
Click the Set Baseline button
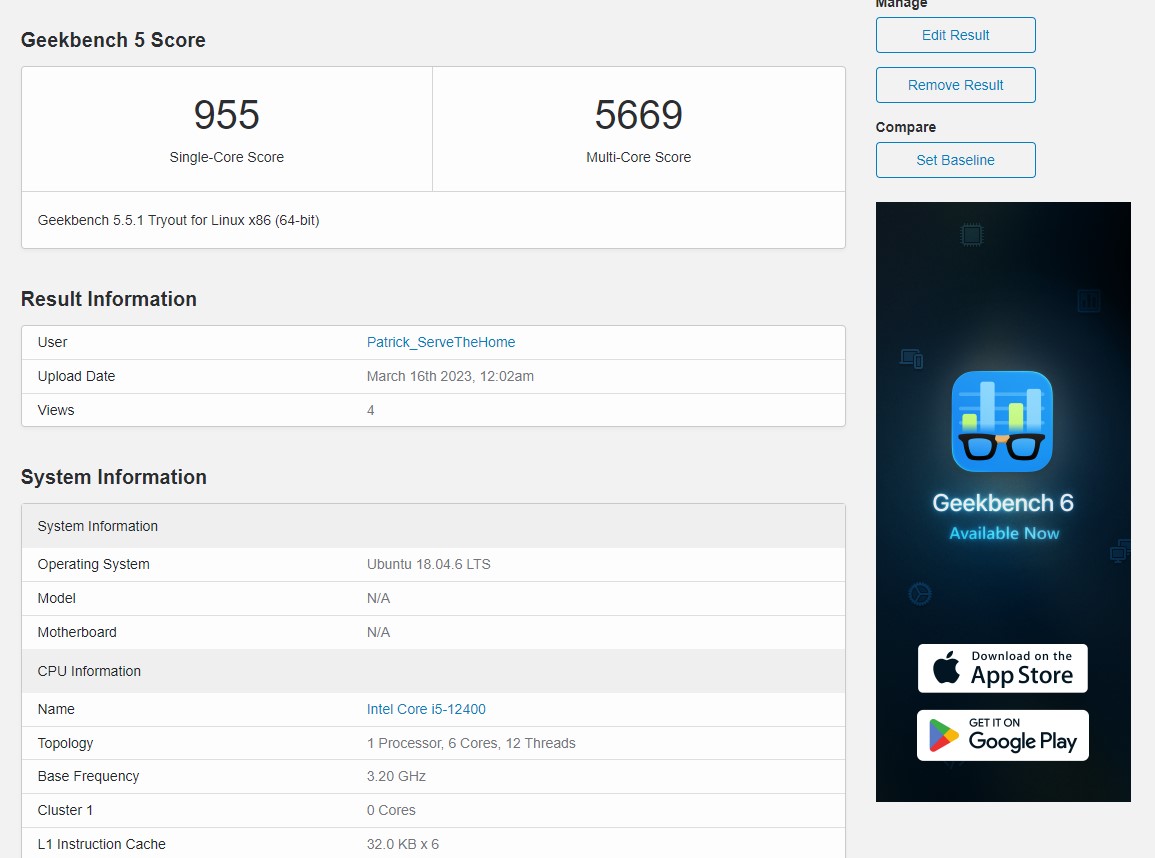click(955, 161)
